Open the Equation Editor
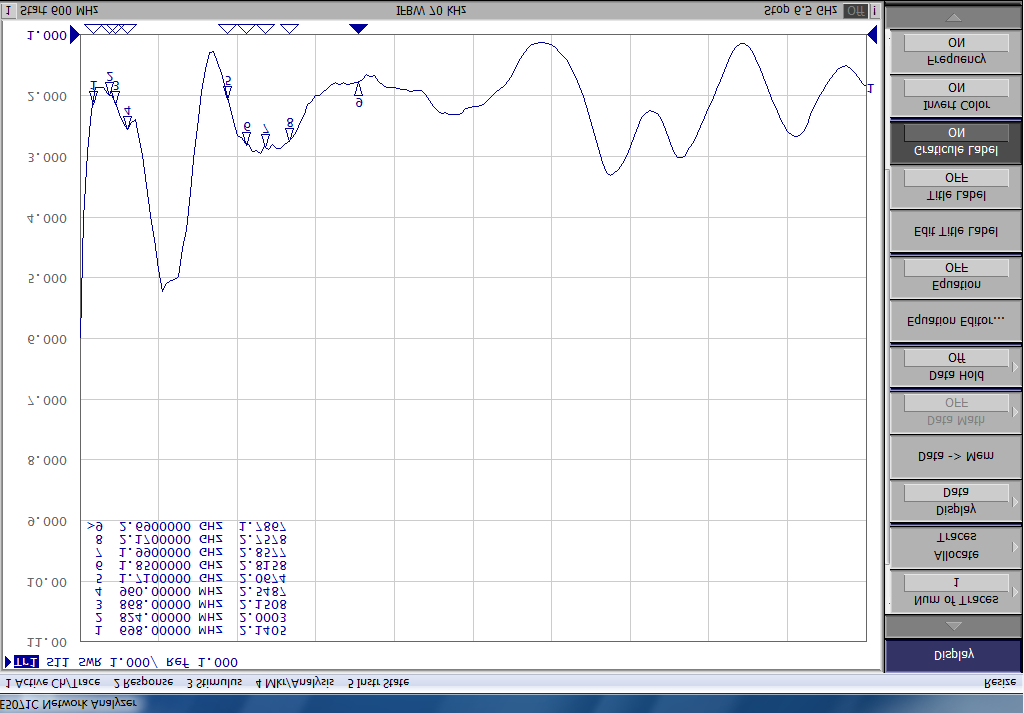The height and width of the screenshot is (713, 1024). tap(953, 321)
